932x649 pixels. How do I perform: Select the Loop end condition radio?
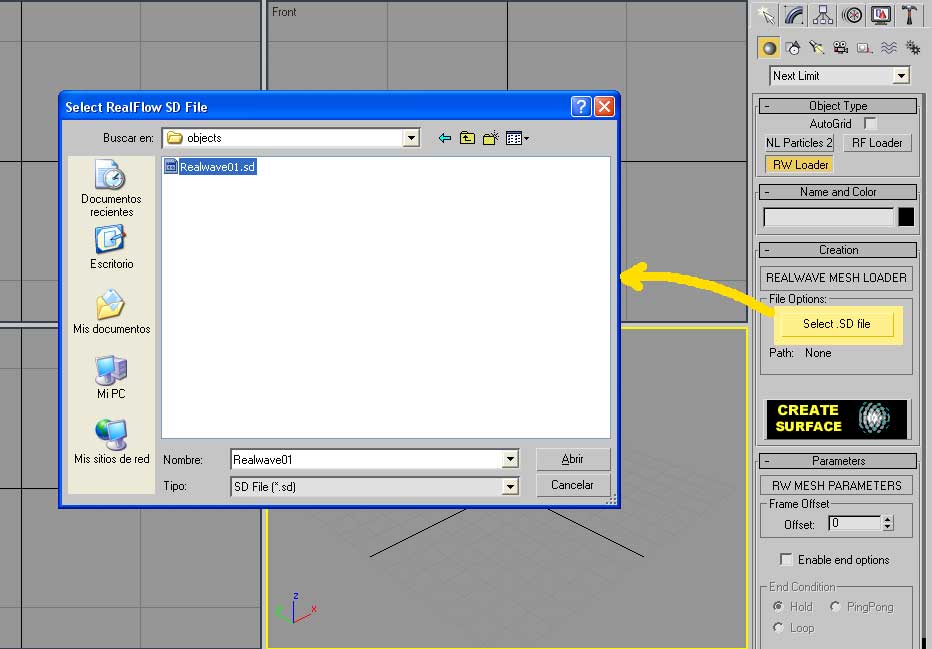(777, 628)
